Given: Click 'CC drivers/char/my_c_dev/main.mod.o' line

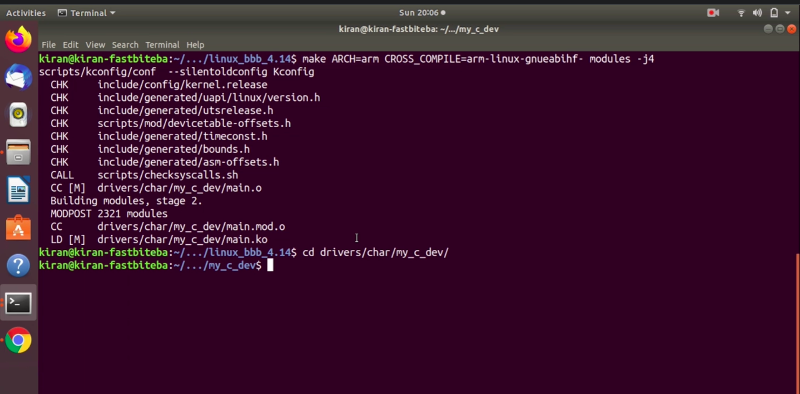Looking at the screenshot, I should (x=167, y=227).
